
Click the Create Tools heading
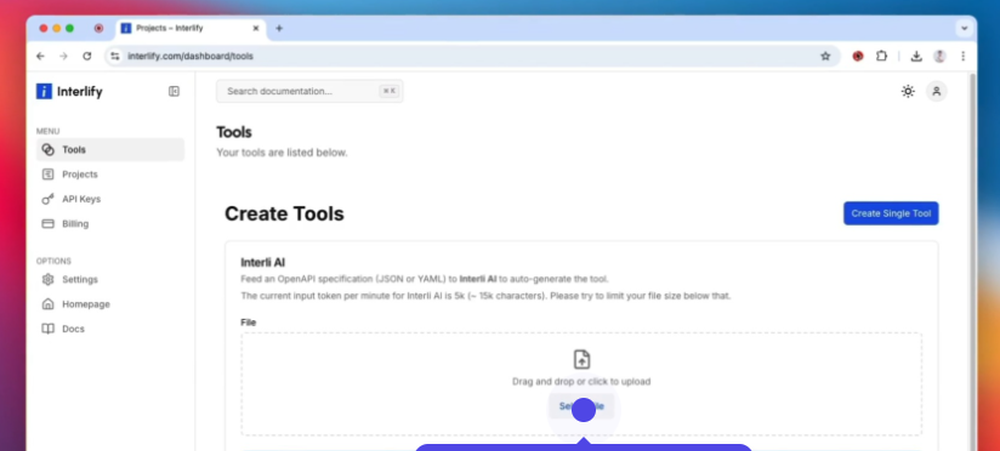coord(284,214)
